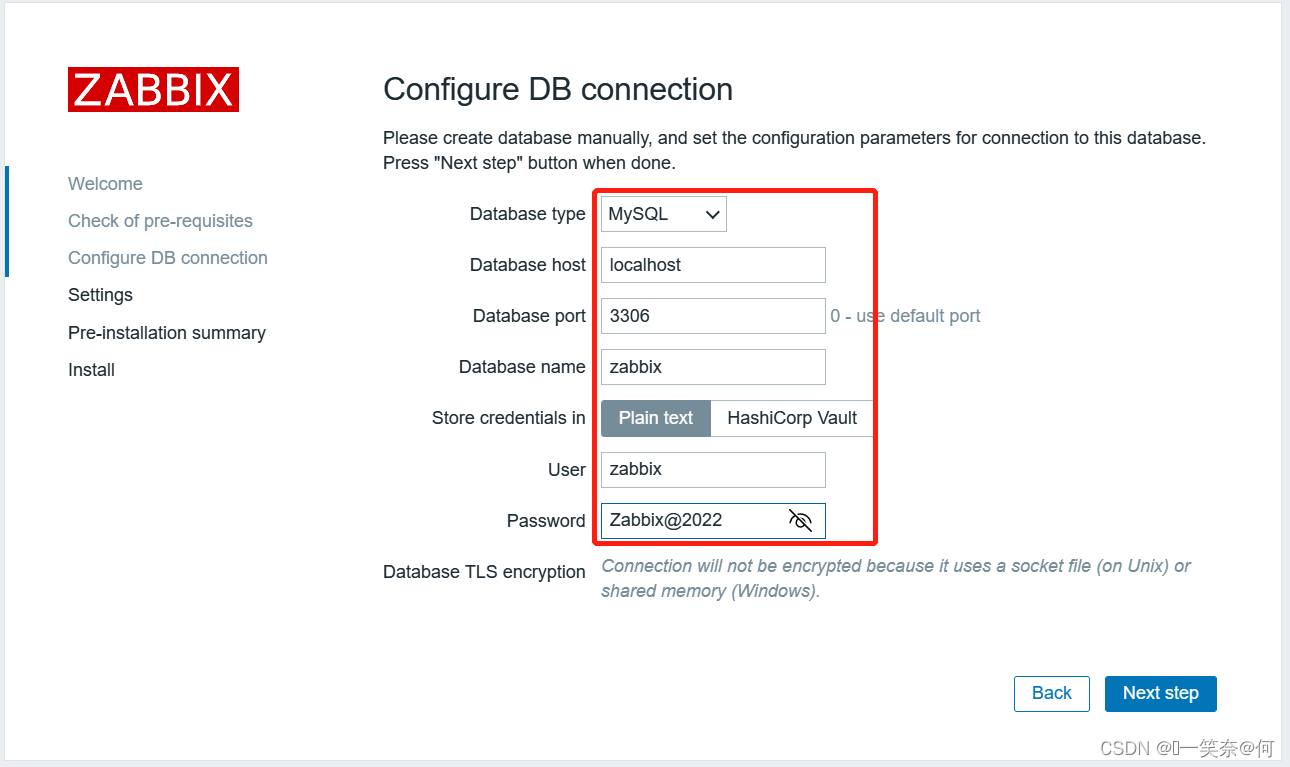Select Pre-installation summary step
Viewport: 1290px width, 767px height.
[167, 333]
